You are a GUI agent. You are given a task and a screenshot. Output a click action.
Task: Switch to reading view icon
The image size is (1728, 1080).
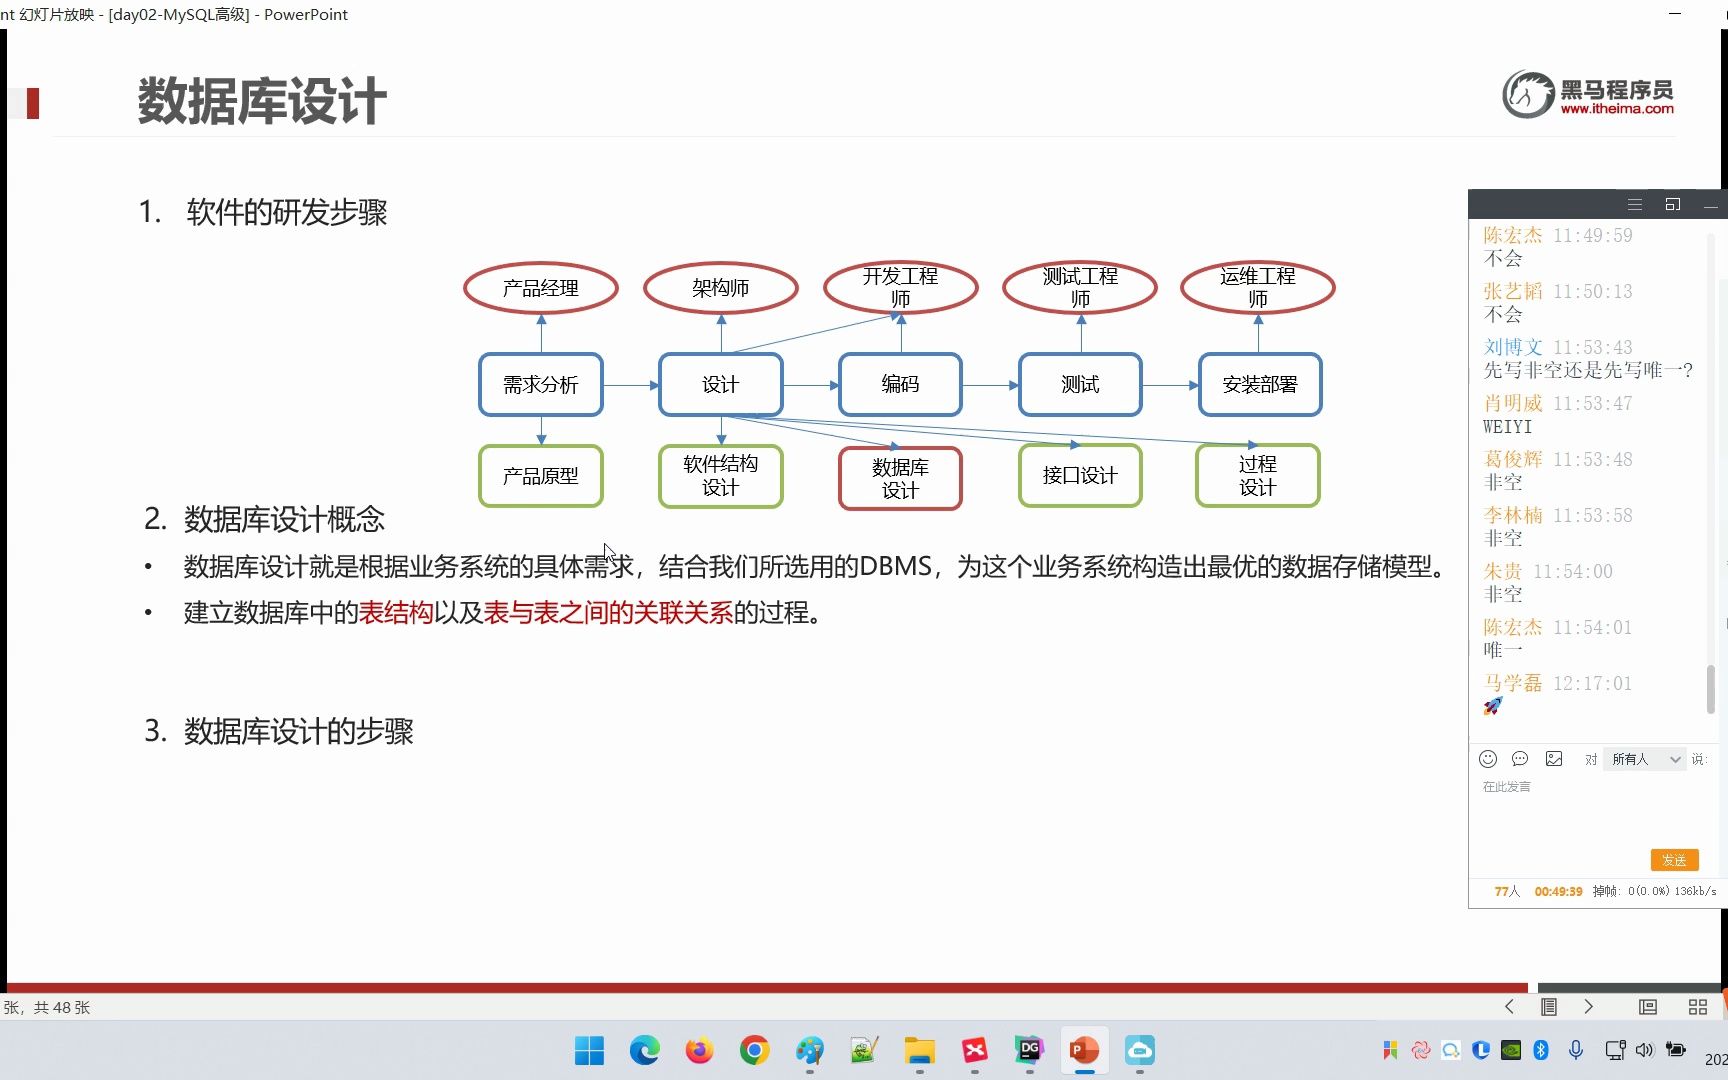click(x=1648, y=1007)
